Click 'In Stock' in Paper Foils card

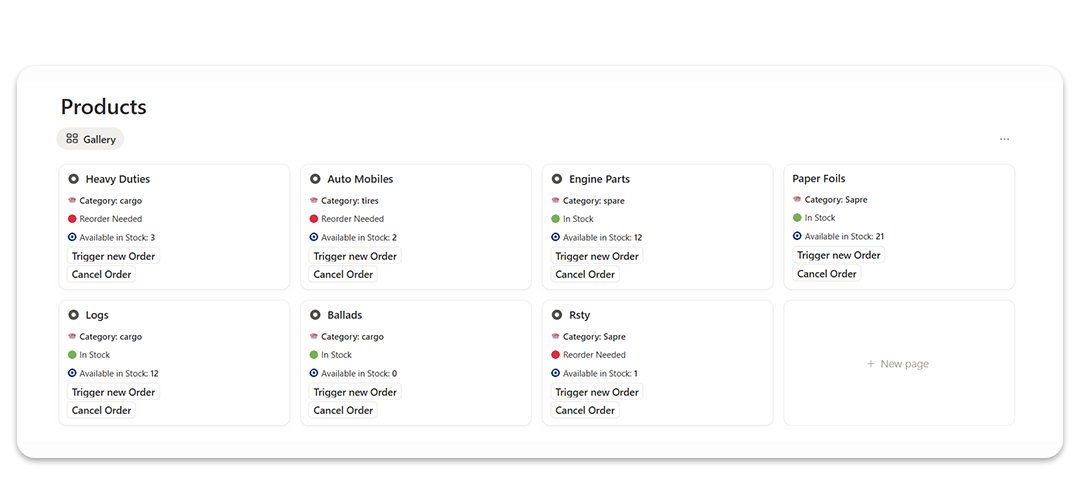pos(820,218)
